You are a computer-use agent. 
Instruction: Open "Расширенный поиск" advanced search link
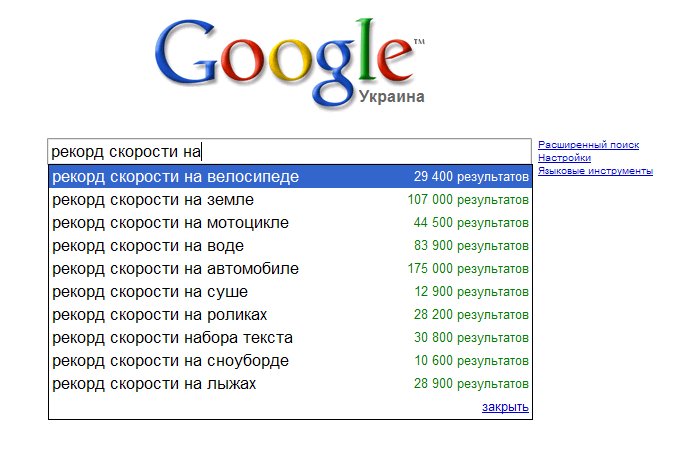tap(588, 145)
